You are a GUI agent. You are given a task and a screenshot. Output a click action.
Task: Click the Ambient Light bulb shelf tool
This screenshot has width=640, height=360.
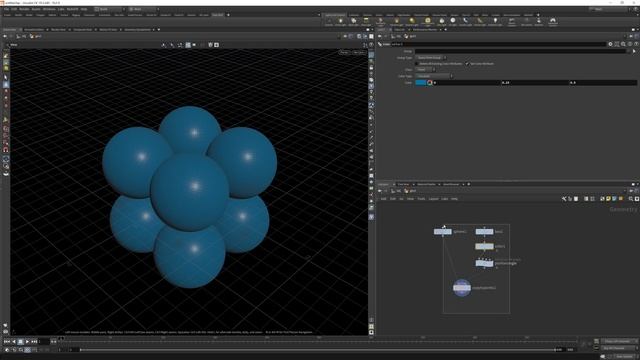pos(495,22)
